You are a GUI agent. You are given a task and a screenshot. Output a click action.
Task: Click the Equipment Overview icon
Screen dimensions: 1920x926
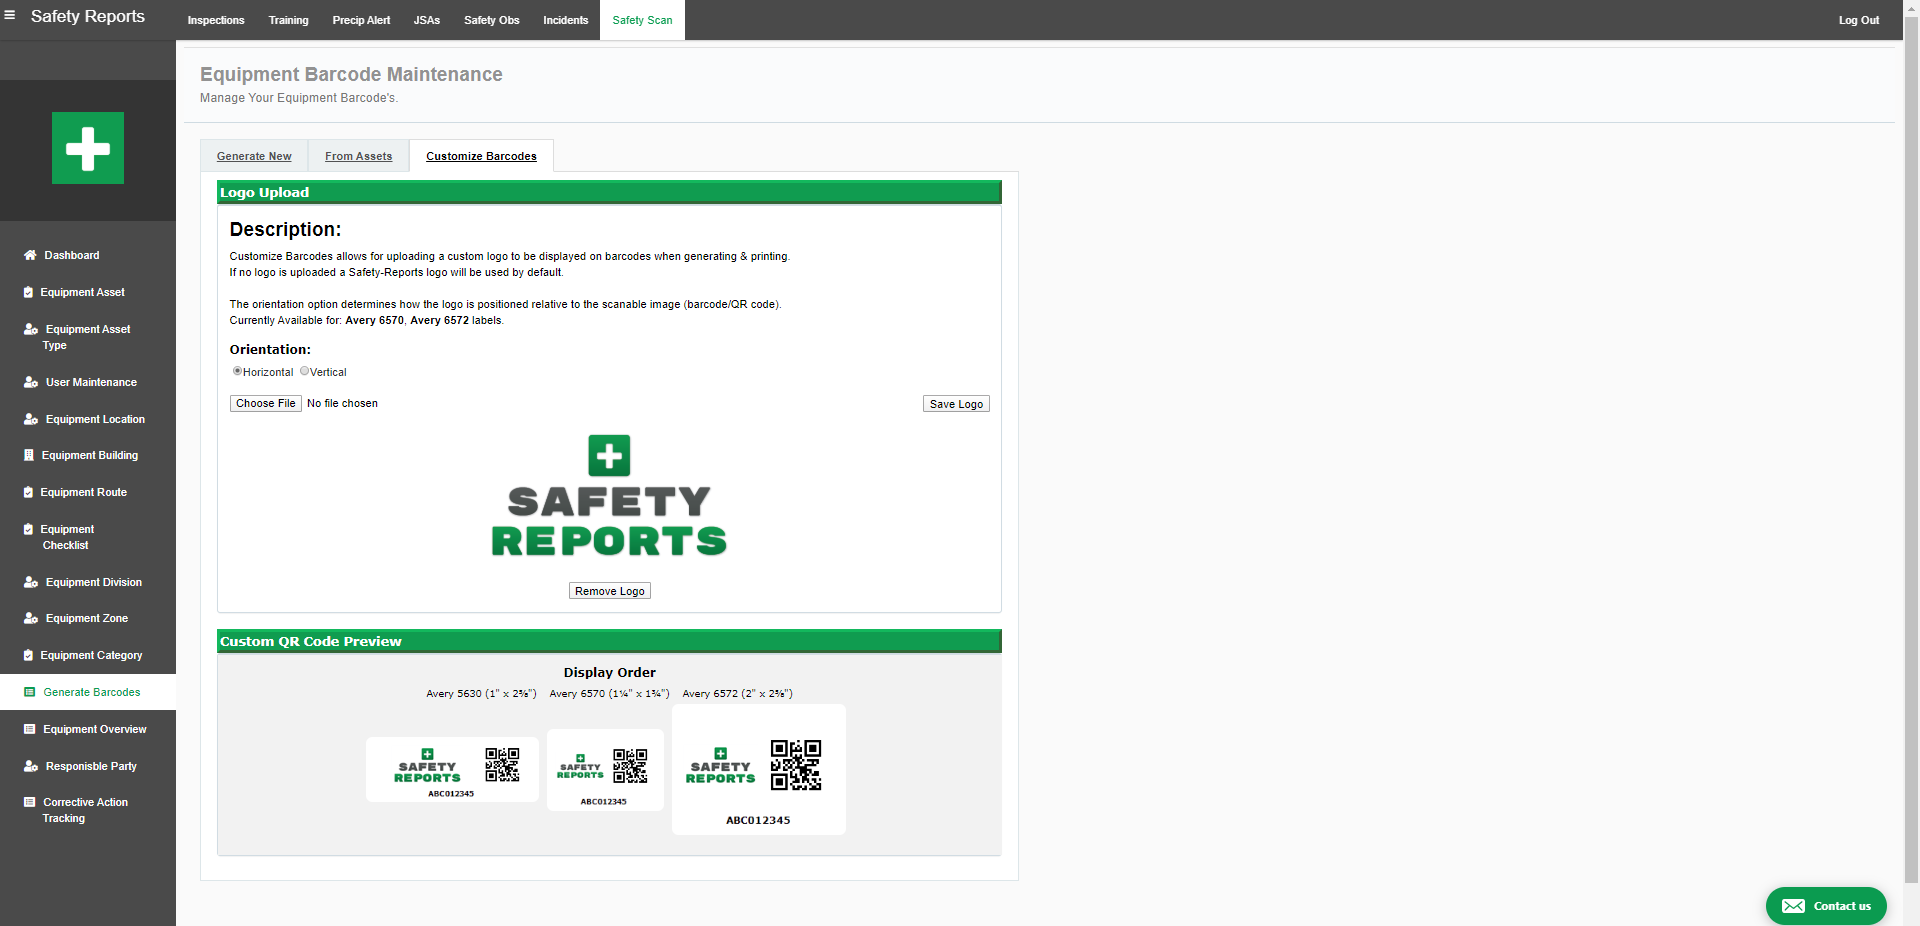pyautogui.click(x=30, y=729)
